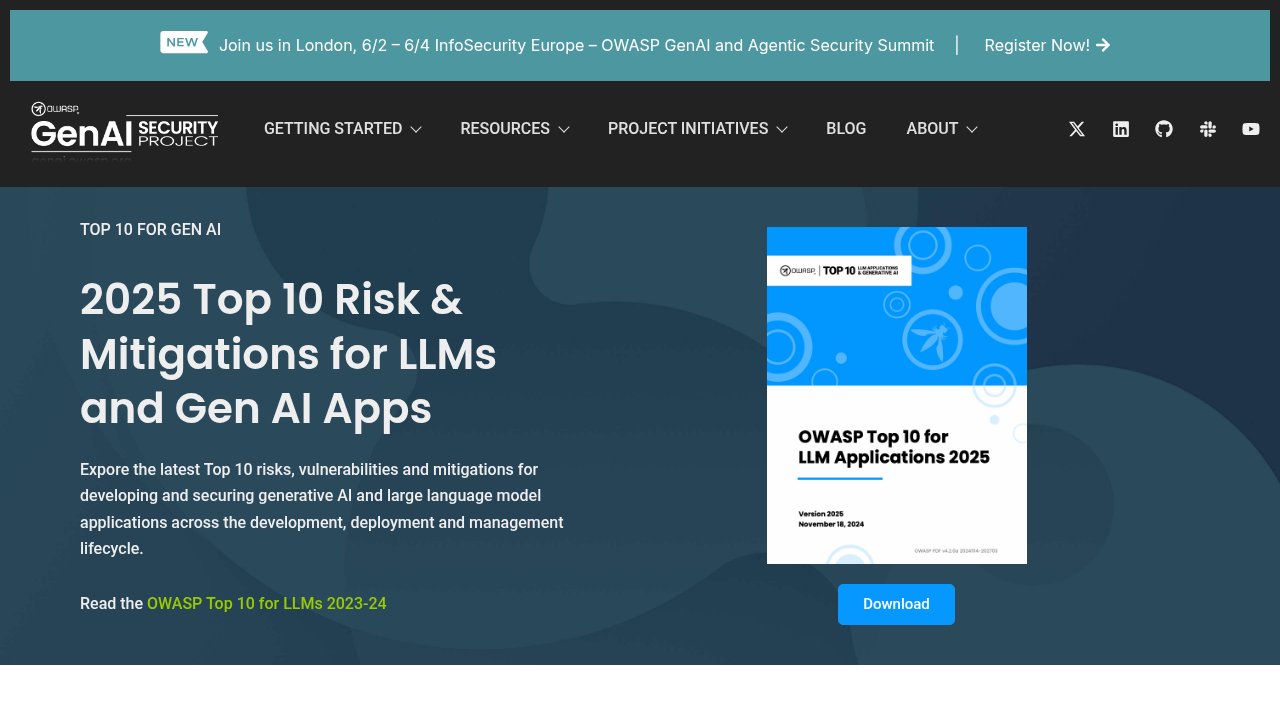Click the 'Expore the latest Top 10 risks' paragraph
1280x720 pixels.
pyautogui.click(x=322, y=509)
